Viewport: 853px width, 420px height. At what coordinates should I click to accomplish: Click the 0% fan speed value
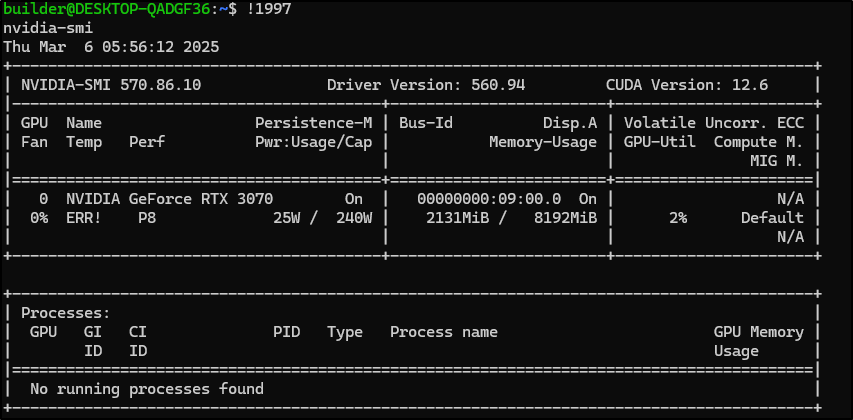39,218
